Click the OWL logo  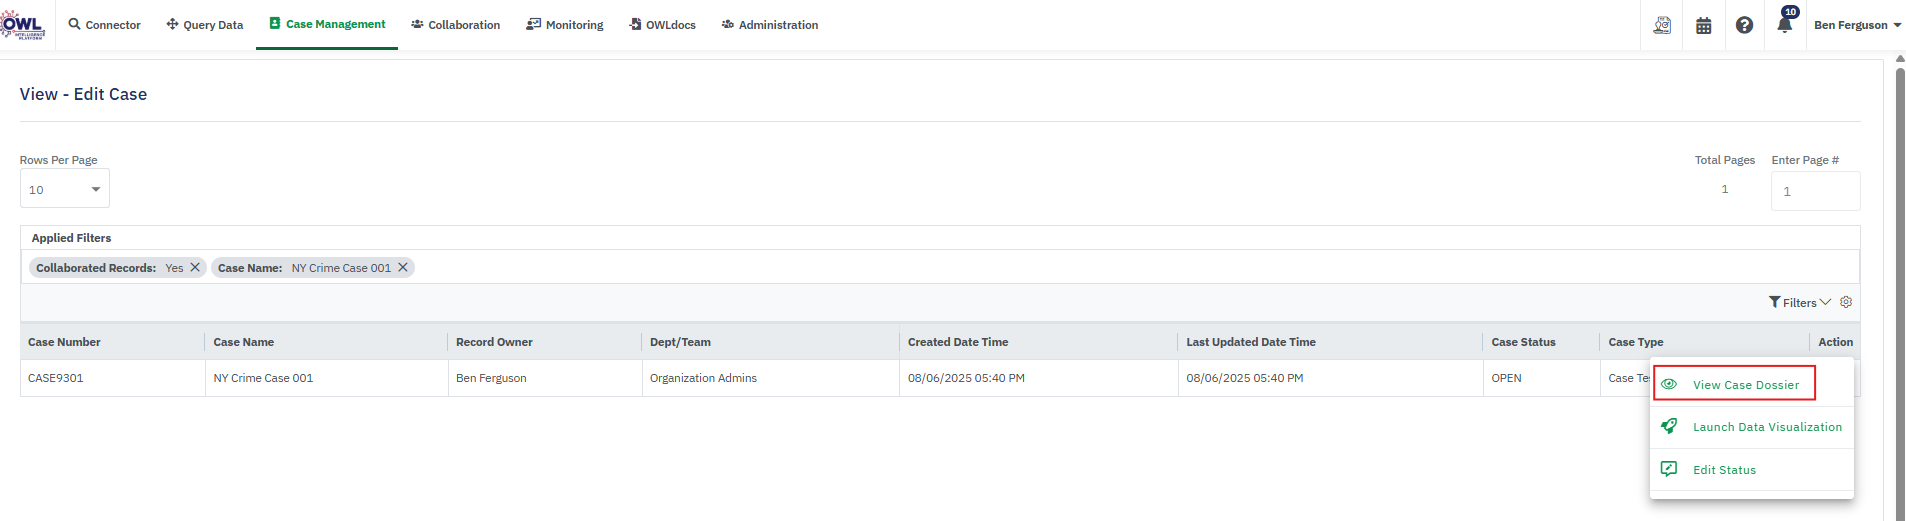pyautogui.click(x=22, y=25)
